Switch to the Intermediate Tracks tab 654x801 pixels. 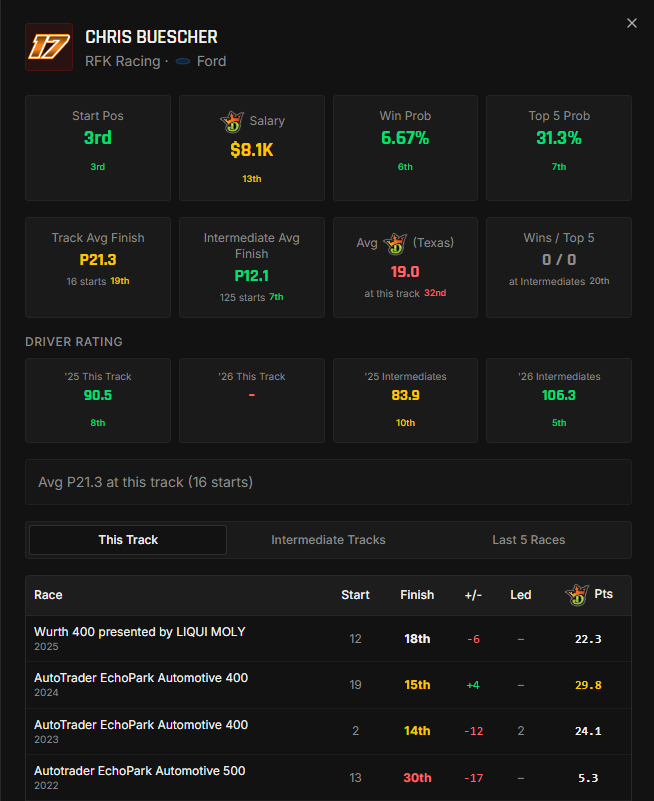click(329, 540)
